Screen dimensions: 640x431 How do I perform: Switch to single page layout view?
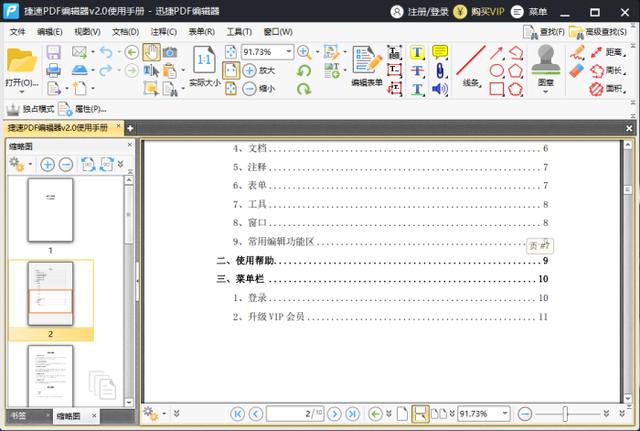[402, 413]
